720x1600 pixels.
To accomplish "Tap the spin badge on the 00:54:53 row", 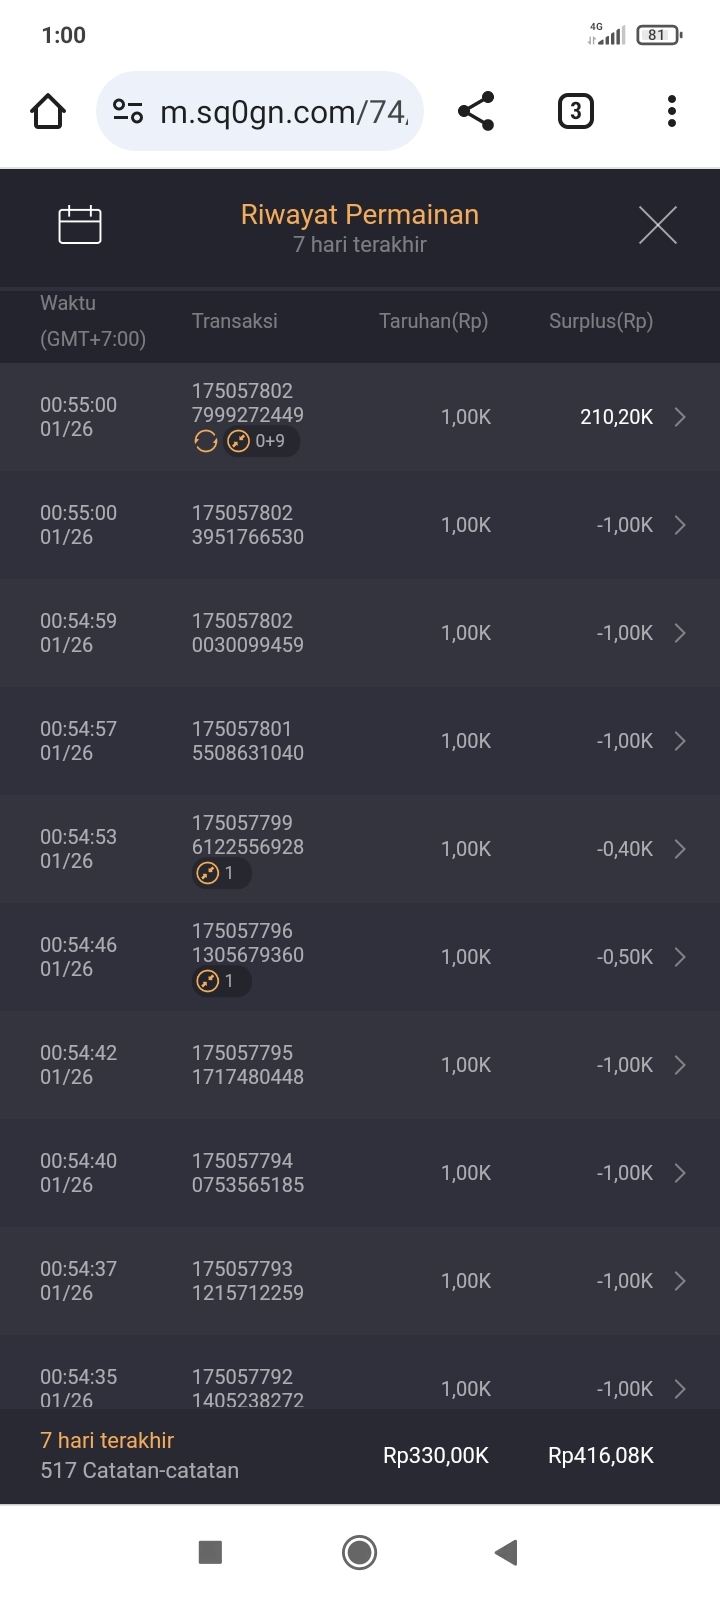I will click(220, 873).
